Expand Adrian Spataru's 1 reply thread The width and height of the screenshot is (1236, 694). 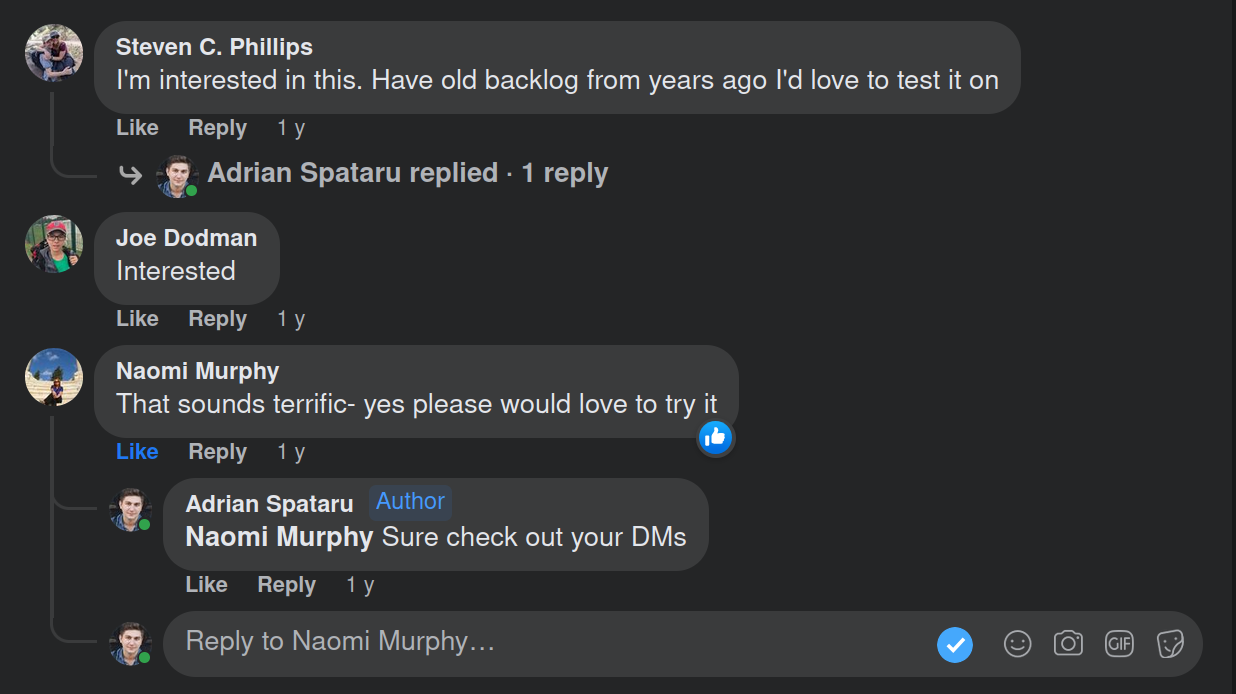pyautogui.click(x=407, y=173)
